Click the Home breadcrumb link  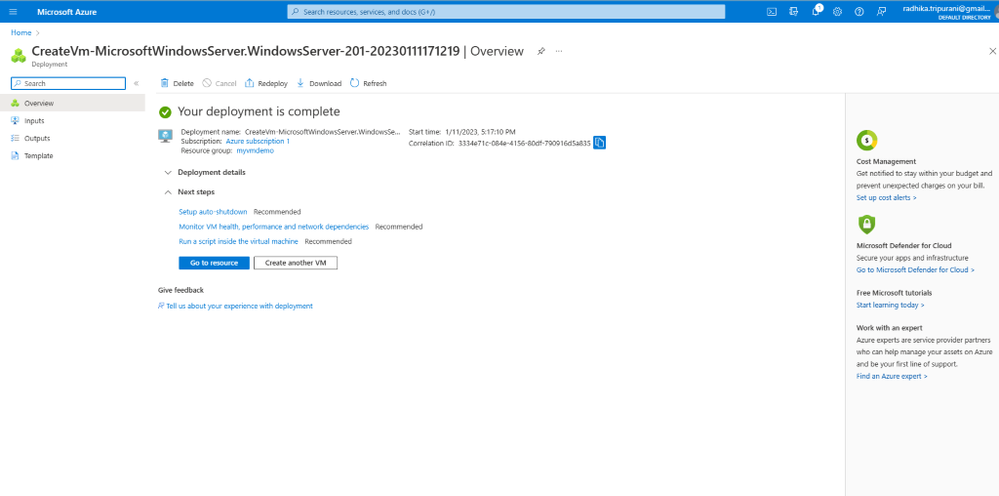(21, 32)
